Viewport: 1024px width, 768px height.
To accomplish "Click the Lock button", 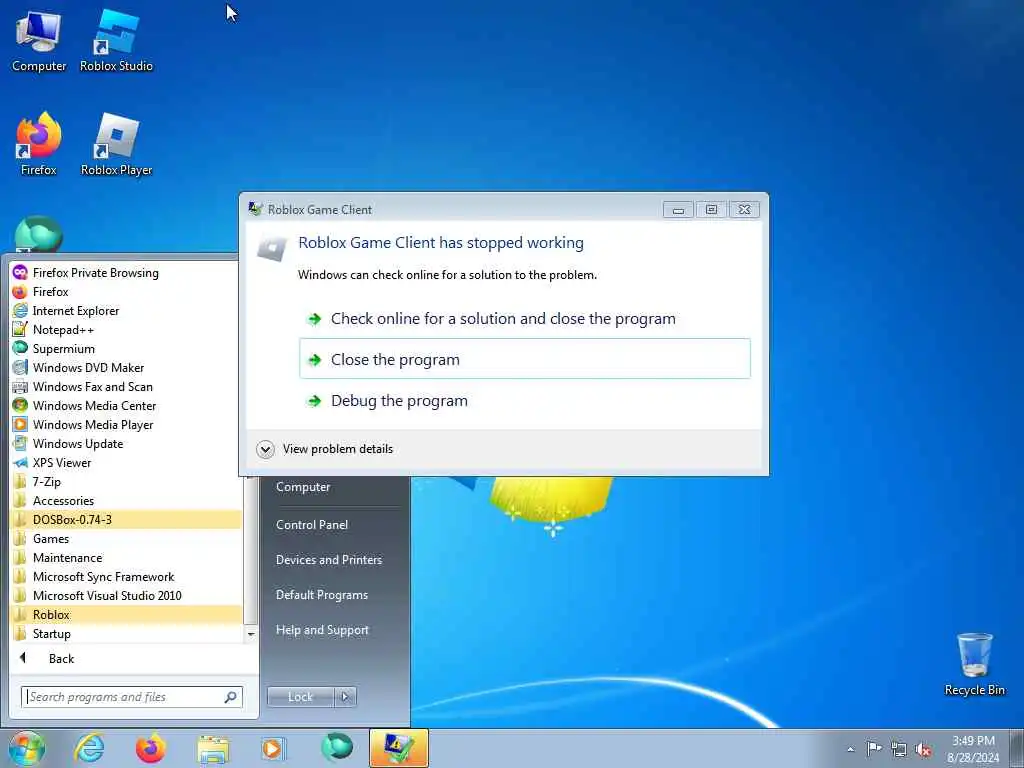I will point(300,697).
